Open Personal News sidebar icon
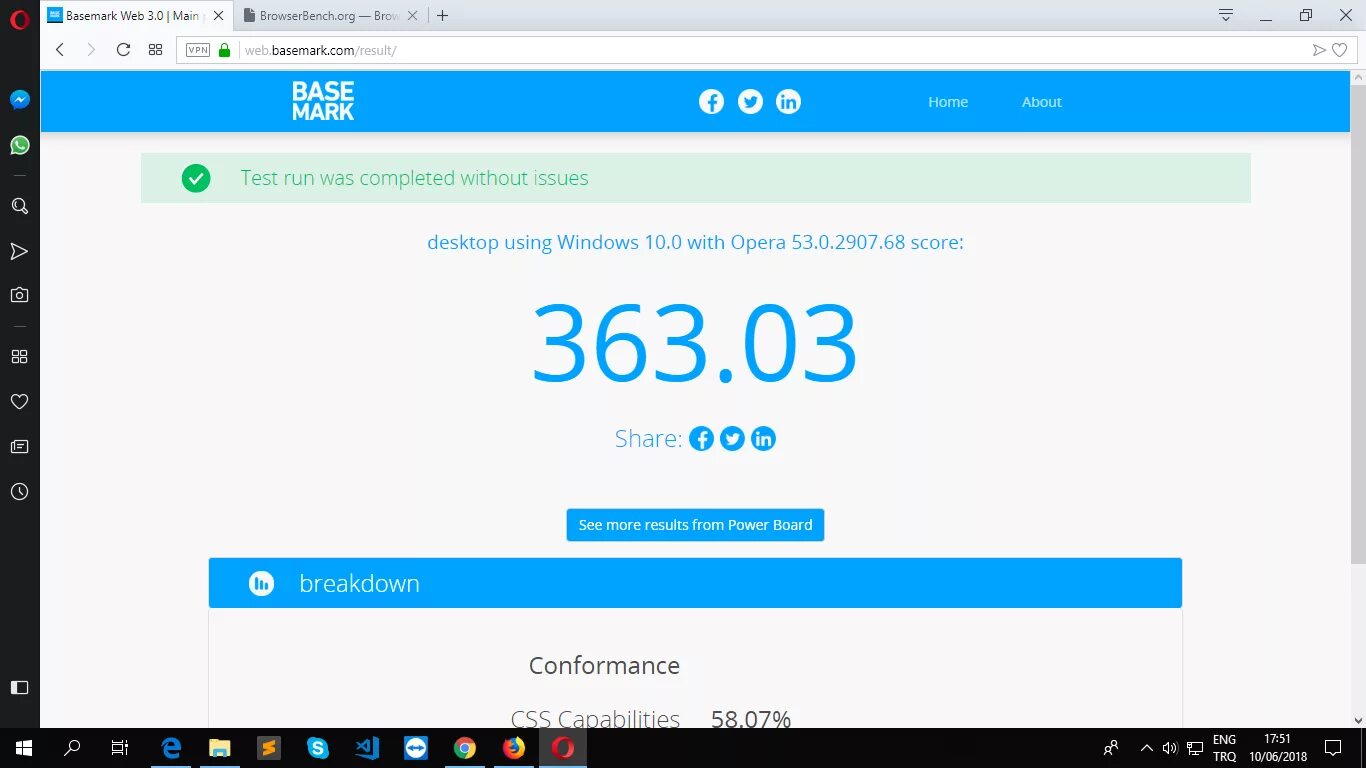The width and height of the screenshot is (1366, 768). point(19,447)
